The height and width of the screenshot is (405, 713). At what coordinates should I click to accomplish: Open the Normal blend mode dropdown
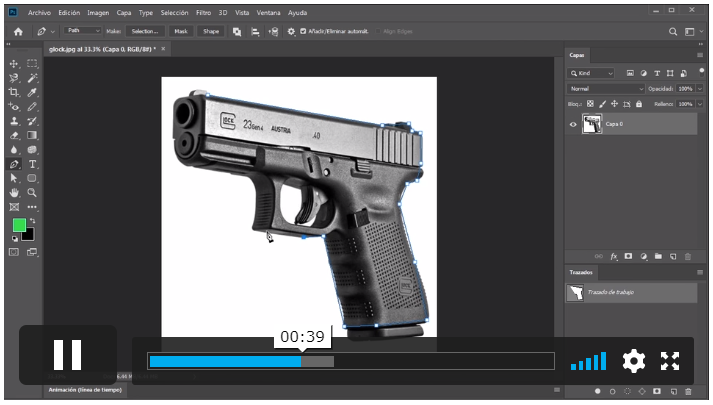(606, 89)
